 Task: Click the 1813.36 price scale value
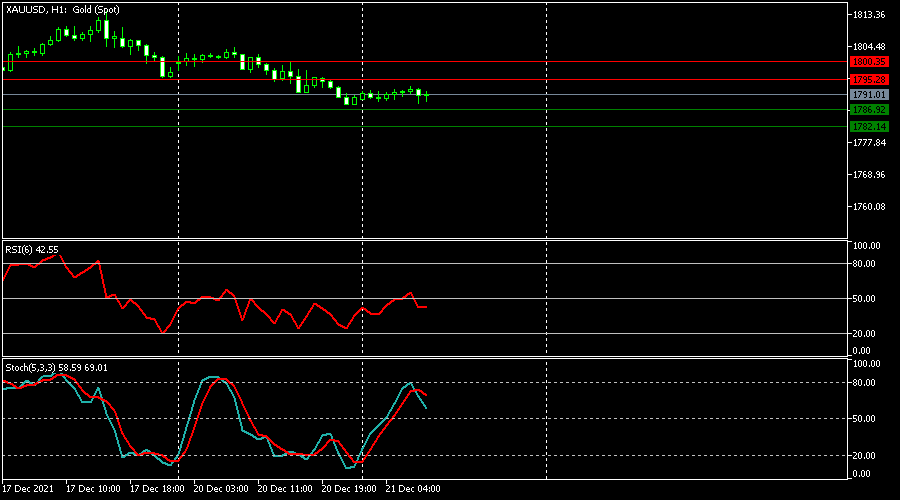869,15
